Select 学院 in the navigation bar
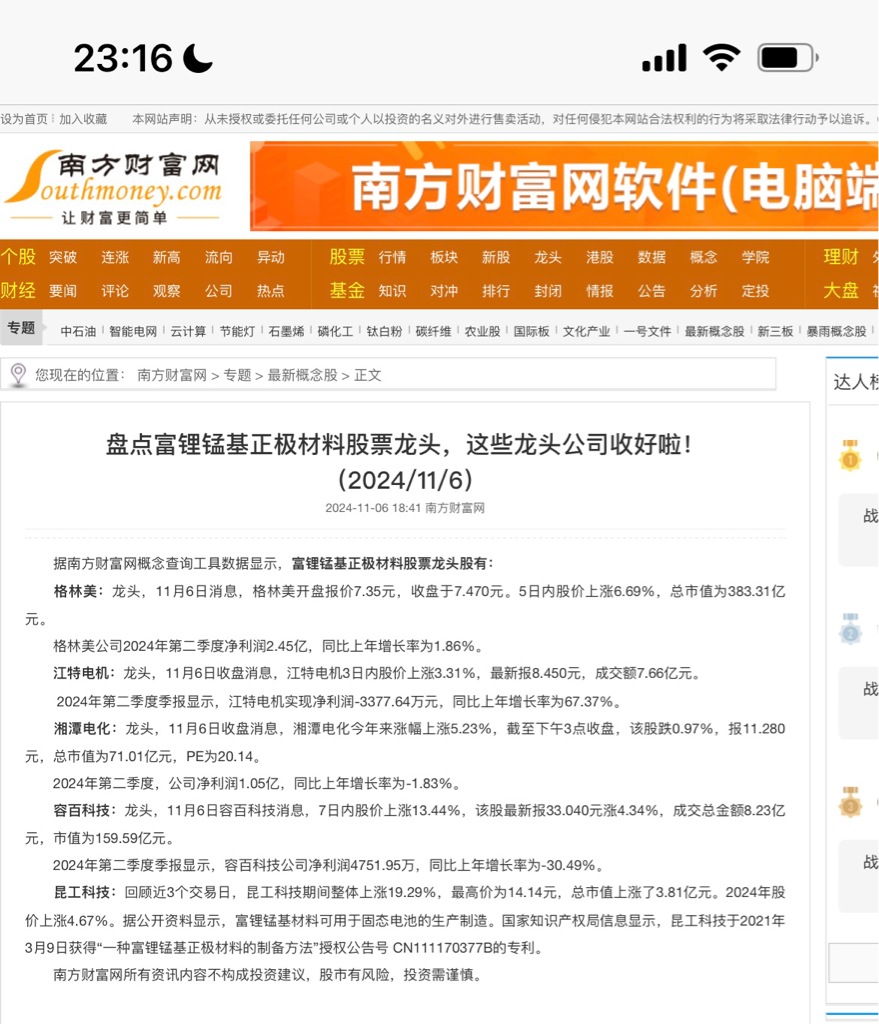 click(756, 257)
